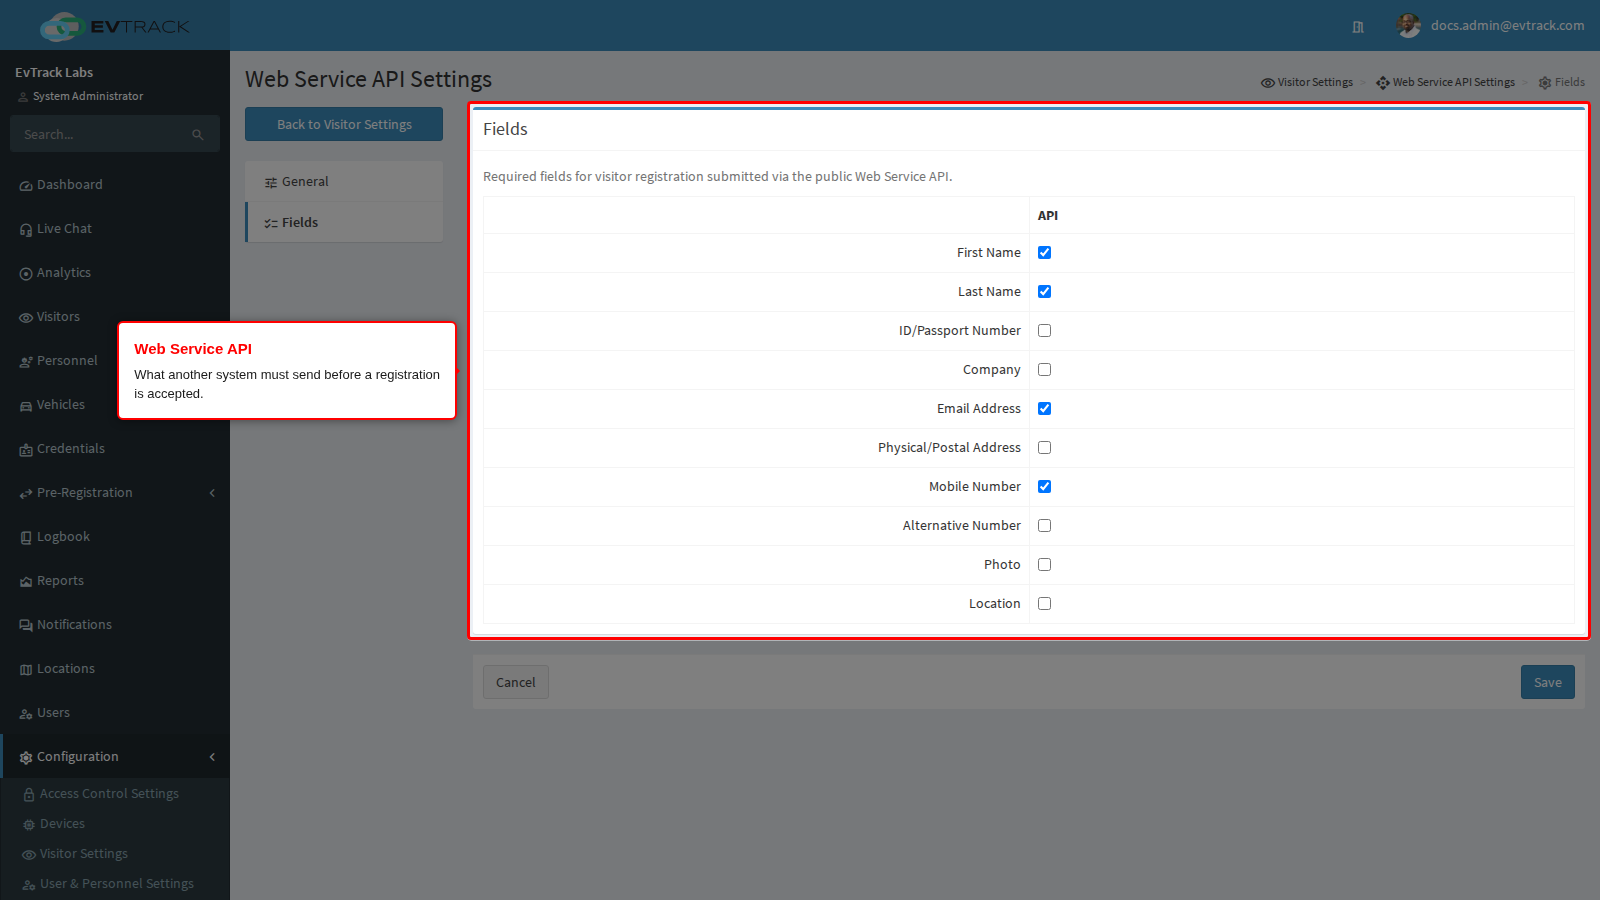Open Dashboard from the sidebar
1600x900 pixels.
click(x=115, y=185)
